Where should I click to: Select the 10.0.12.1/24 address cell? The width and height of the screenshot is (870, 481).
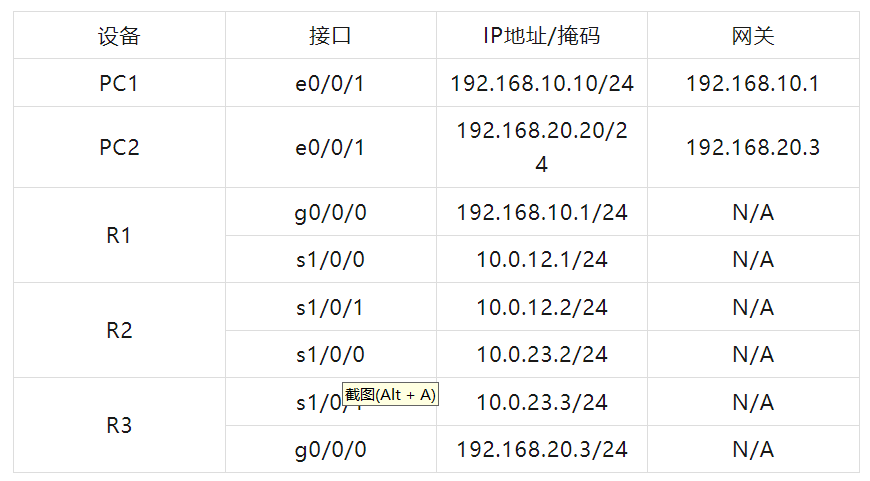(x=541, y=260)
